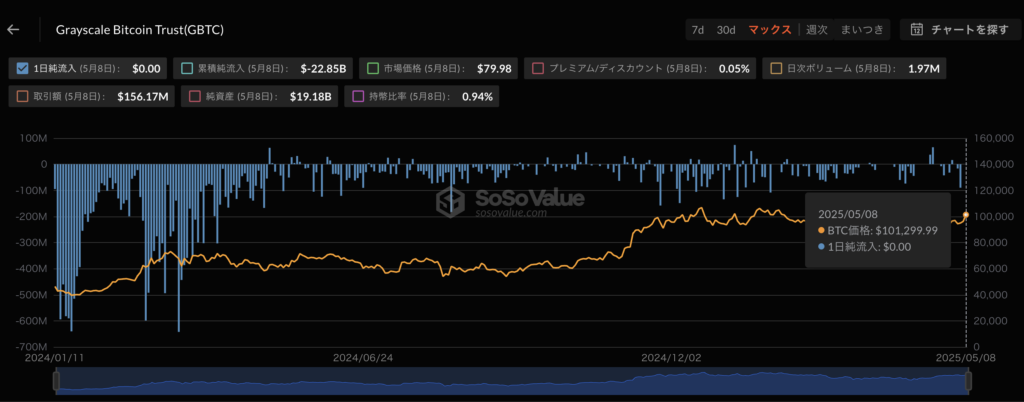Click the back arrow icon

coord(13,30)
